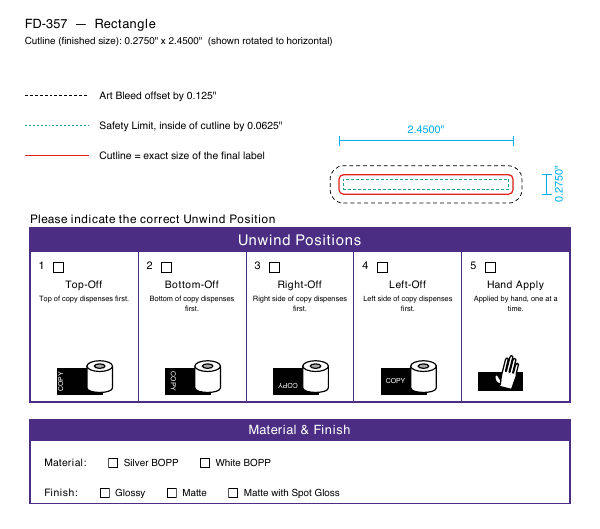600x529 pixels.
Task: Click the Cutline finished size text line
Action: point(178,41)
